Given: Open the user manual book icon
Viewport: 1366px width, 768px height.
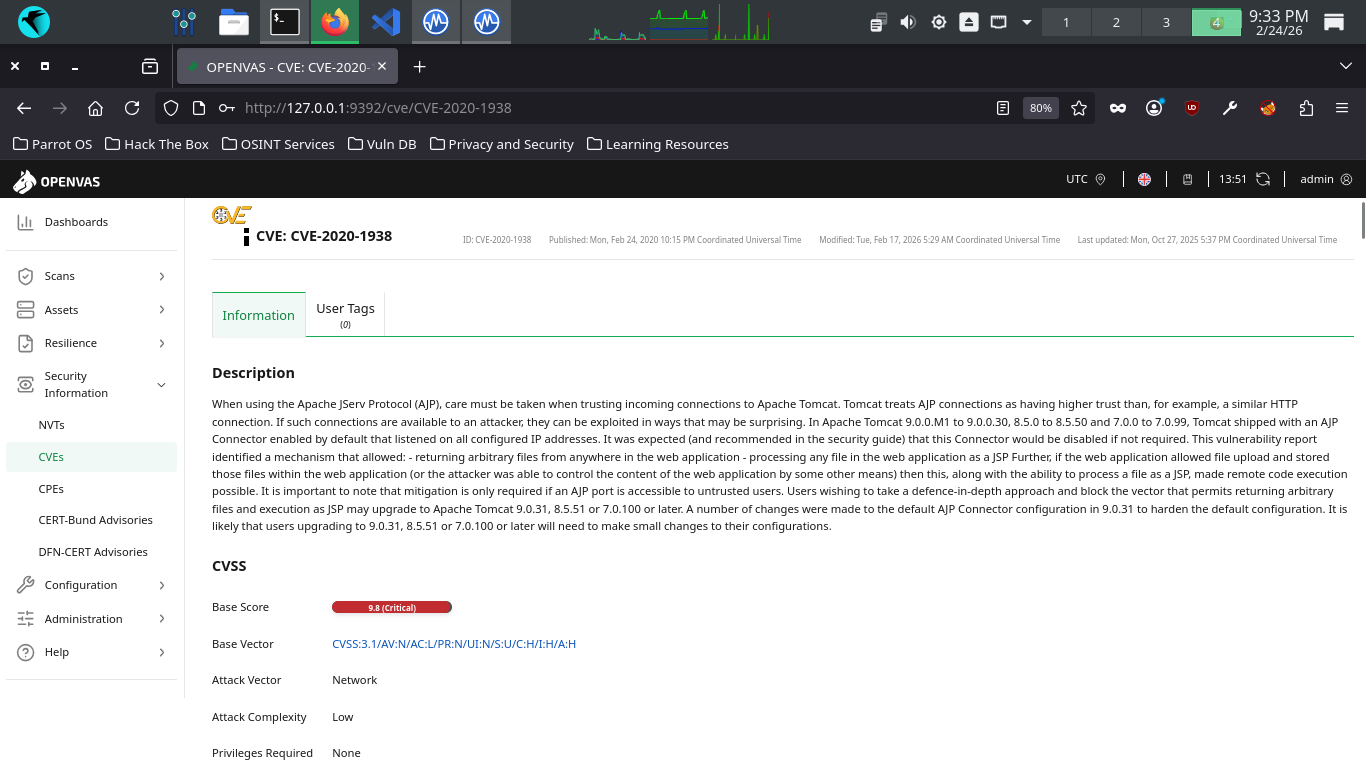Looking at the screenshot, I should pyautogui.click(x=1188, y=179).
